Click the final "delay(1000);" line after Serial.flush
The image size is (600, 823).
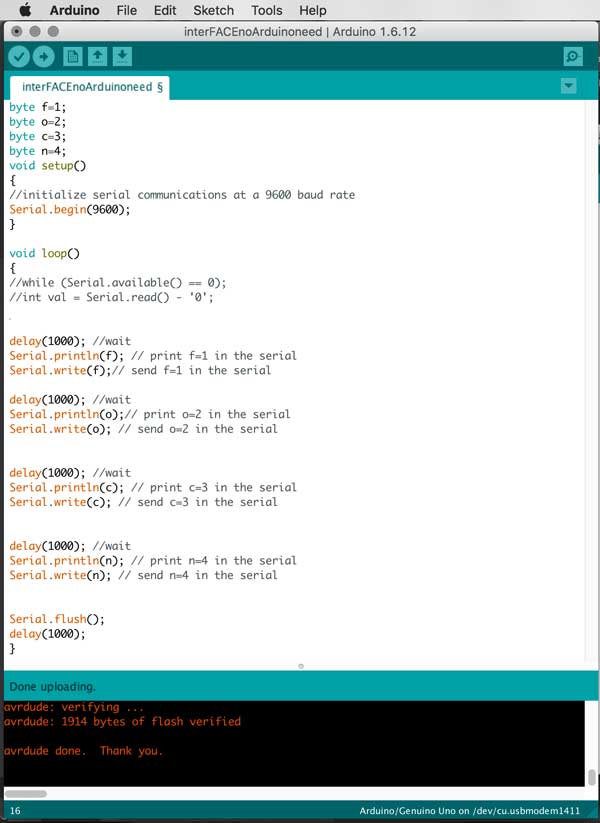(x=47, y=634)
